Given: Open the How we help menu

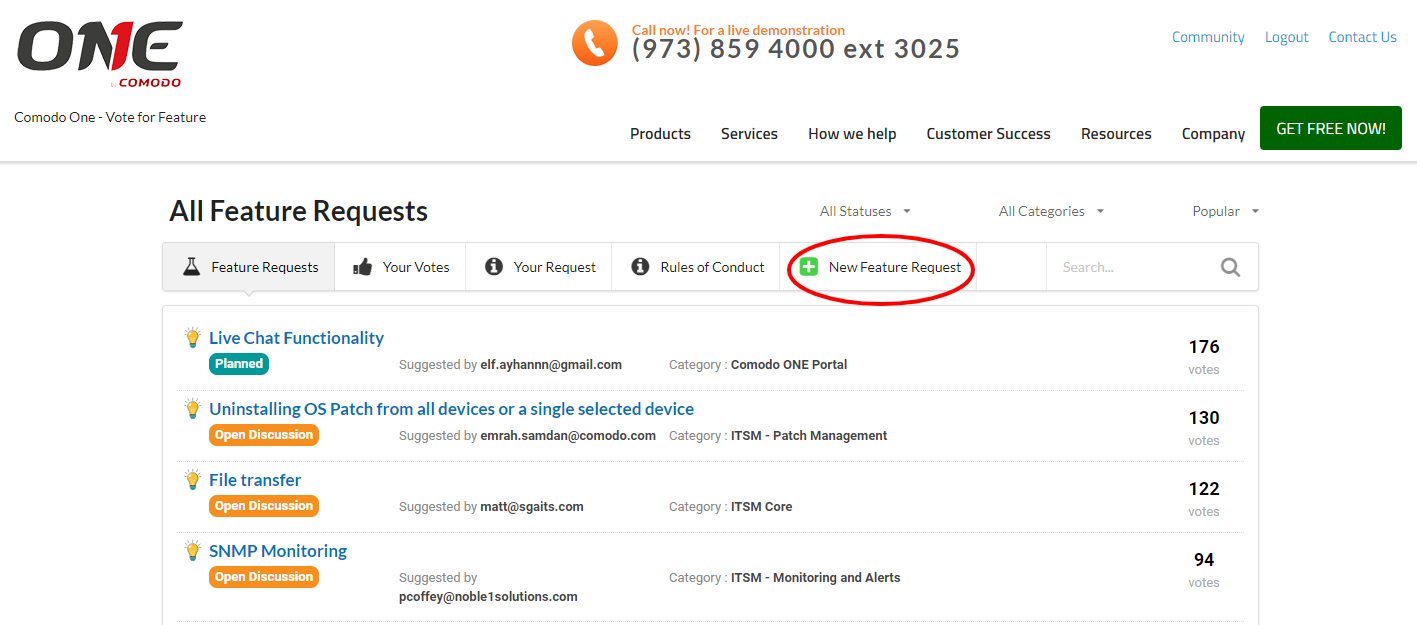Looking at the screenshot, I should tap(852, 134).
